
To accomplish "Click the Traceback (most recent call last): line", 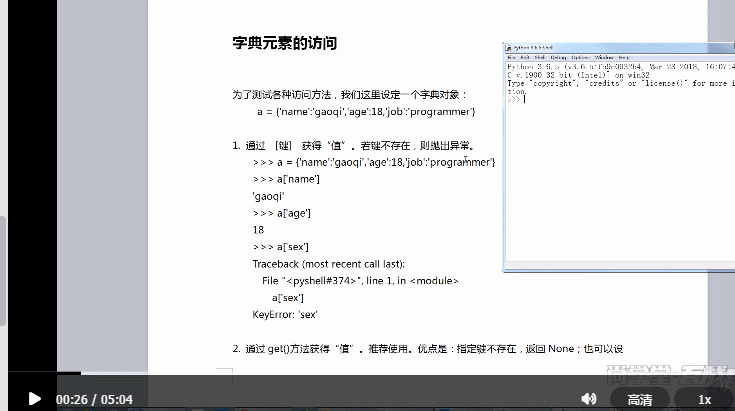I will coord(329,264).
